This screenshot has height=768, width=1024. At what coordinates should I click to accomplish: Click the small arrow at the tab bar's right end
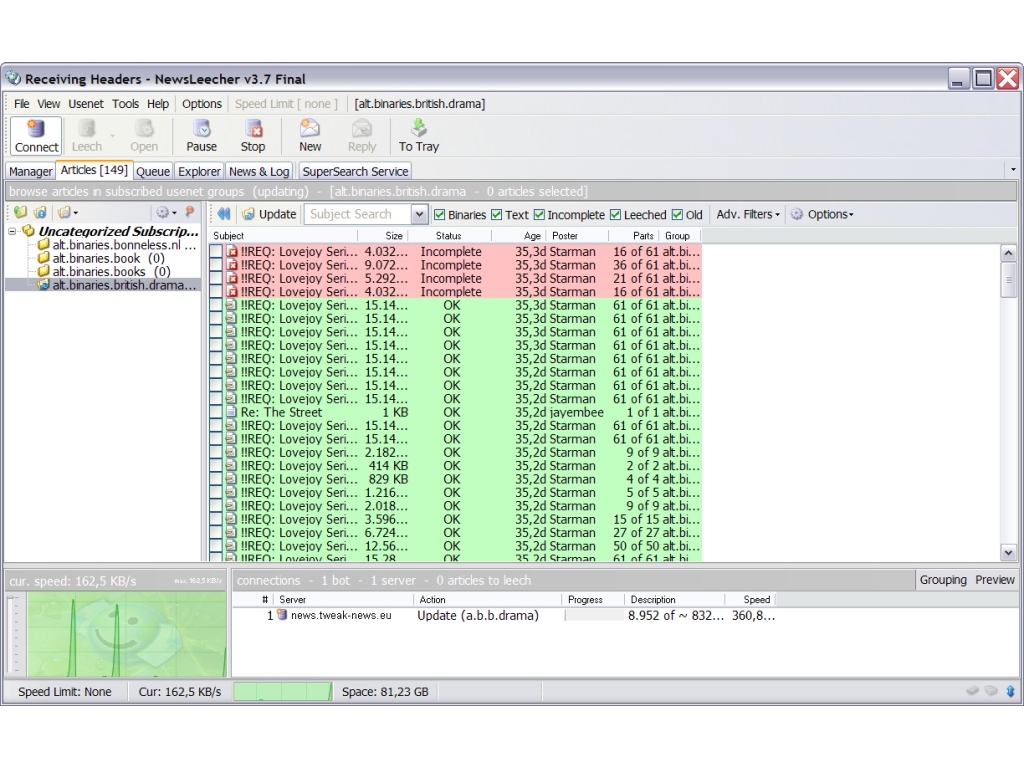1013,170
